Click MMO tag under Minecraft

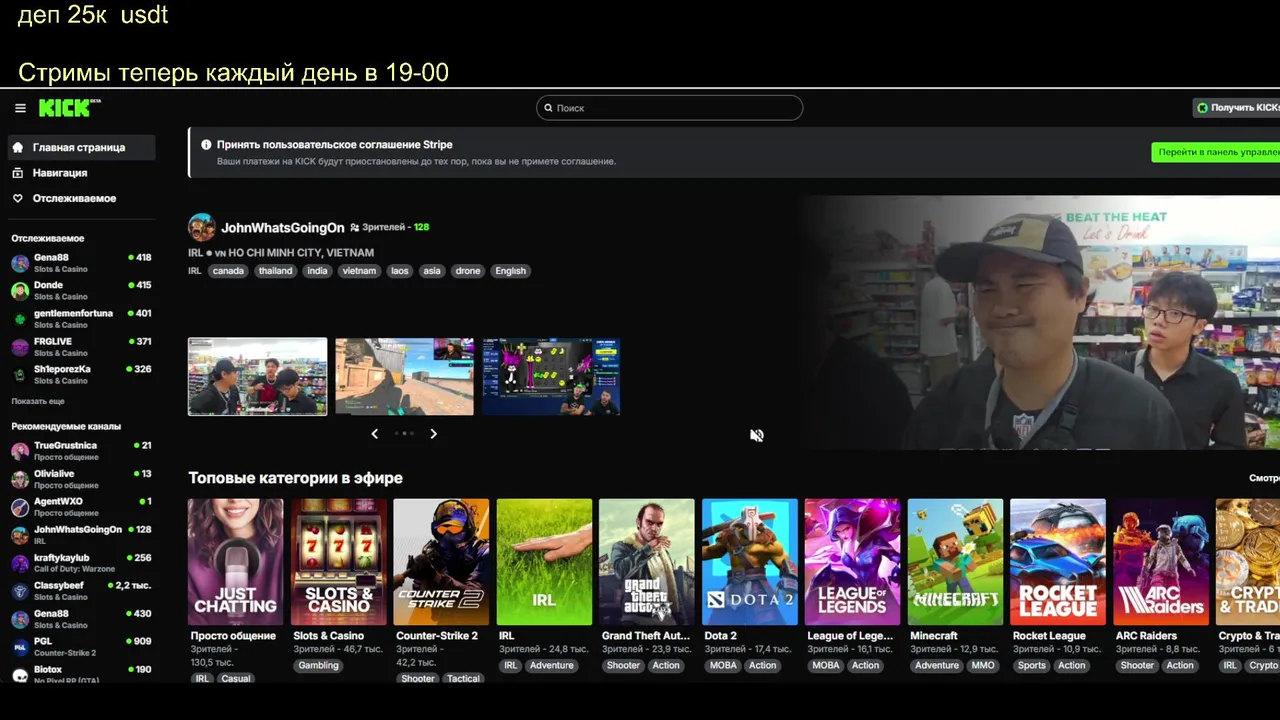[x=982, y=665]
